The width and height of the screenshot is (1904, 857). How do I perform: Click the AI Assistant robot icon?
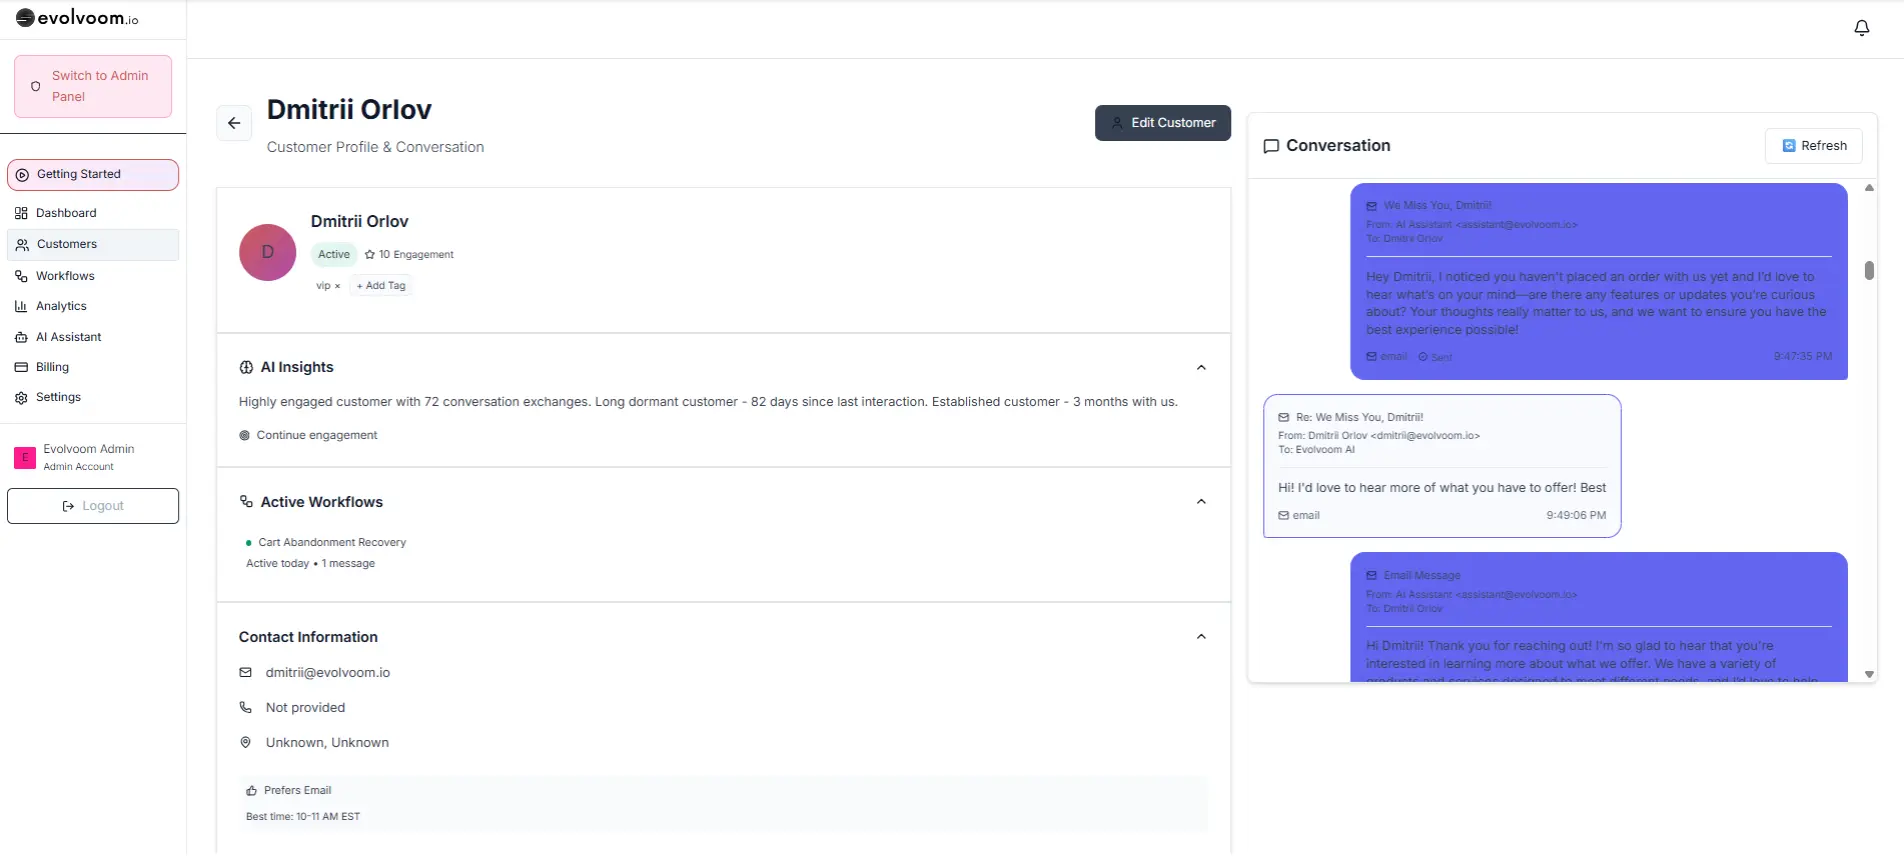(21, 337)
